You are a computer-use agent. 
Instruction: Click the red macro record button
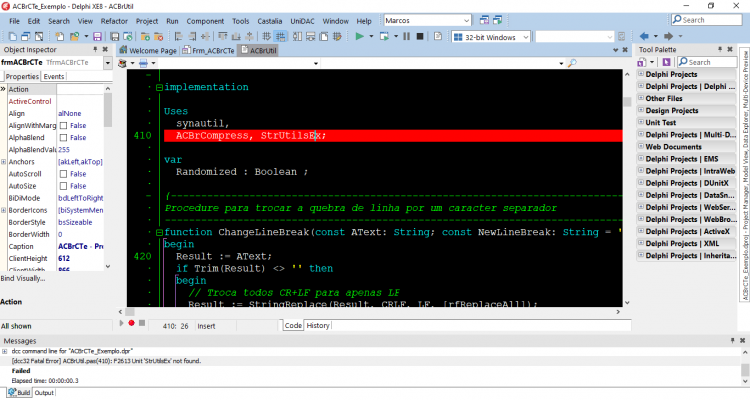(x=132, y=323)
